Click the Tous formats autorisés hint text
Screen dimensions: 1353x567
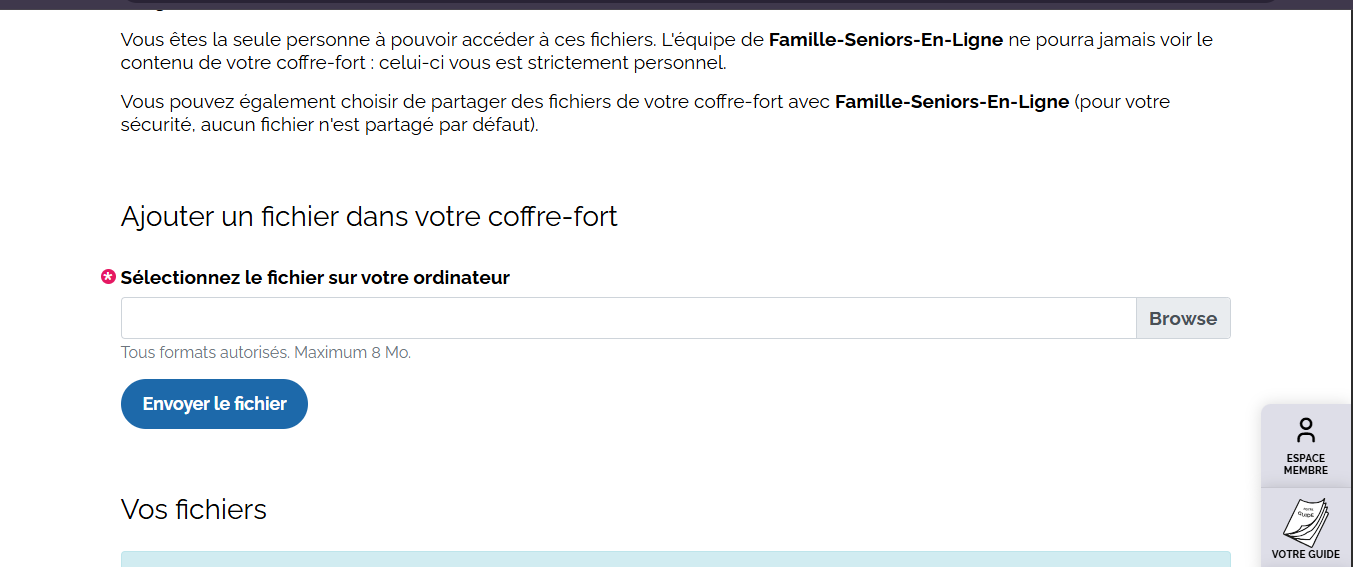pyautogui.click(x=266, y=352)
